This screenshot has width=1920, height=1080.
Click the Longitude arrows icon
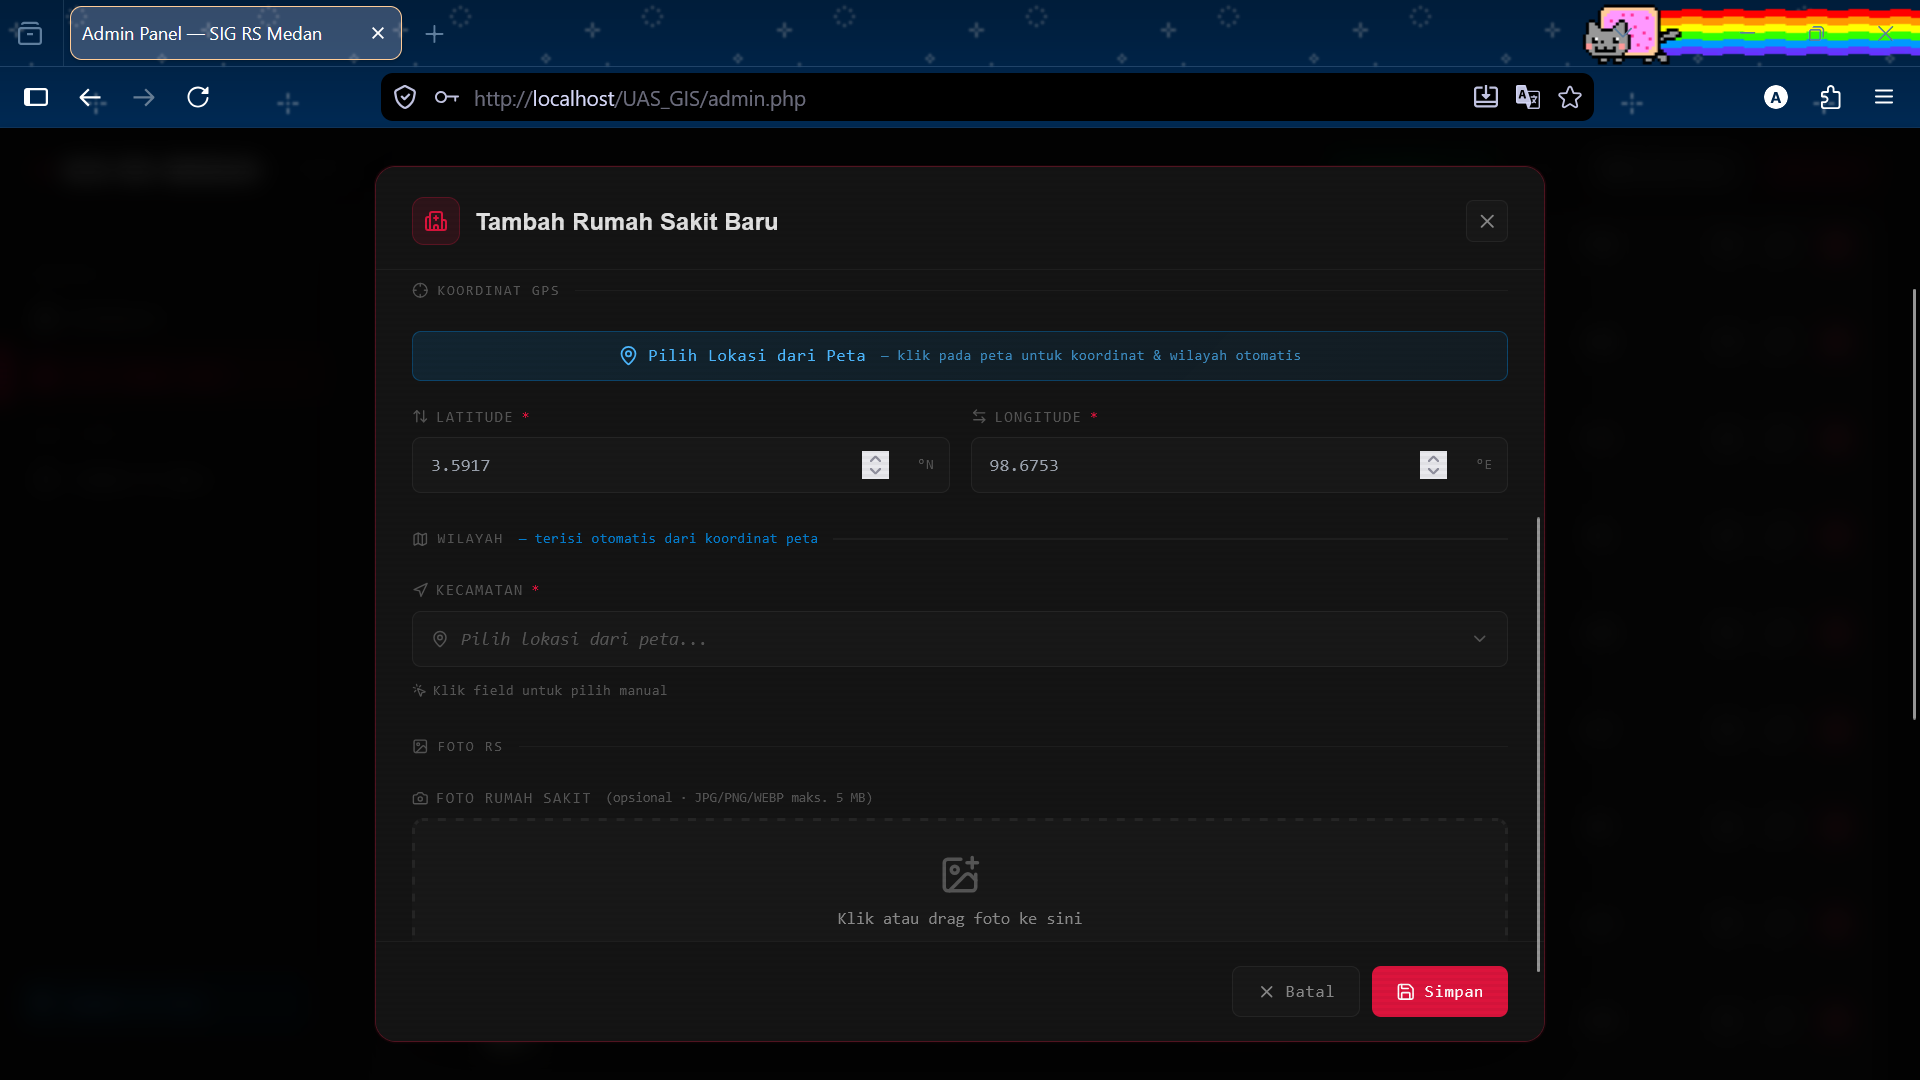click(979, 417)
